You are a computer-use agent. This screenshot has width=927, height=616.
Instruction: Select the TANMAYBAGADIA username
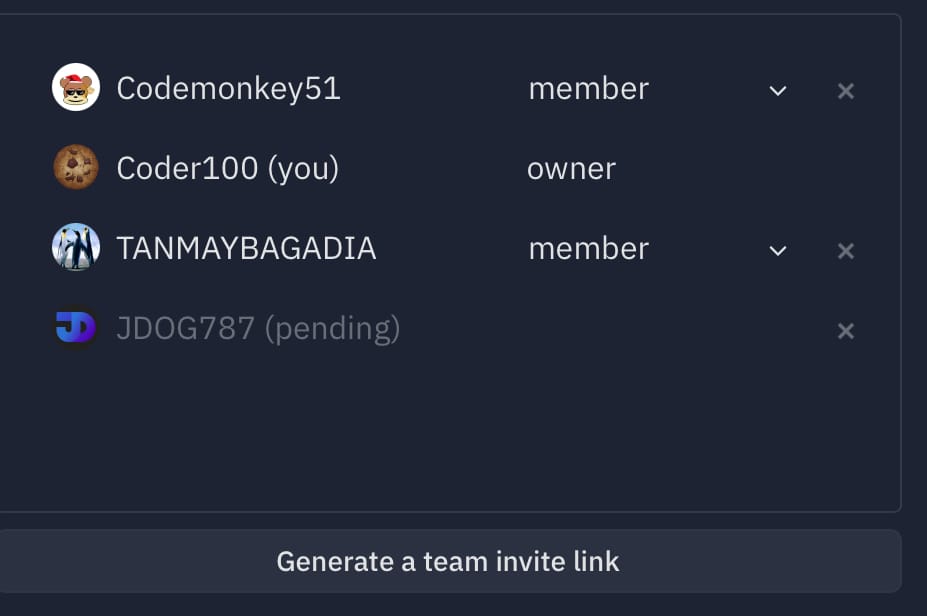tap(247, 248)
